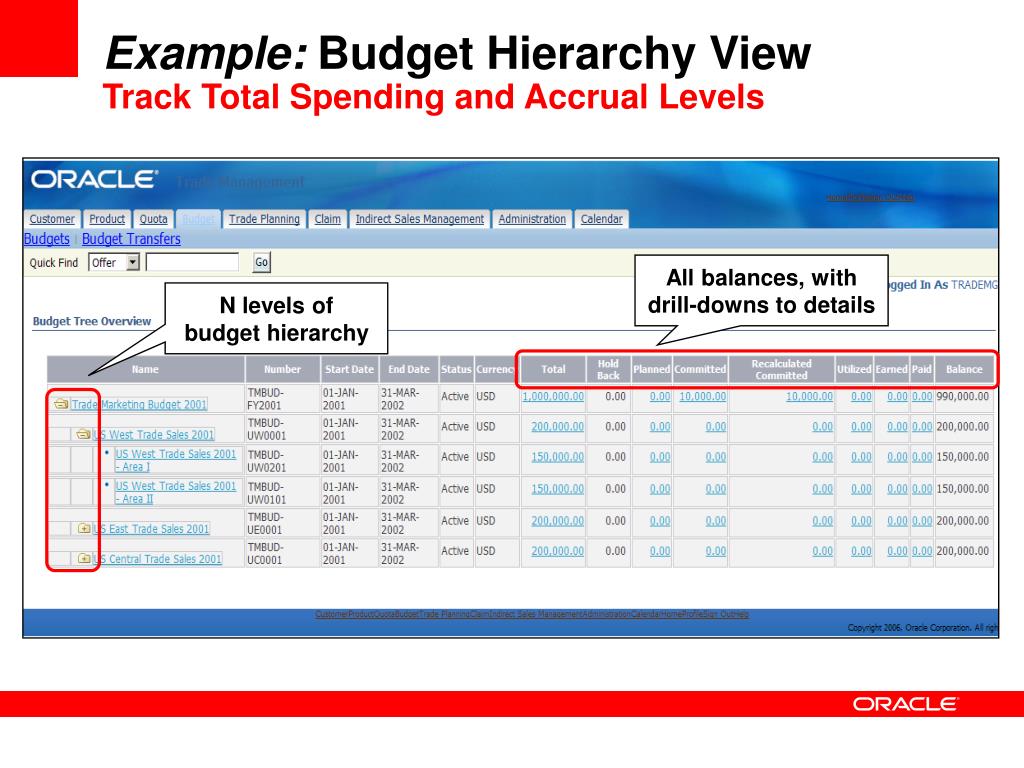Image resolution: width=1024 pixels, height=768 pixels.
Task: Expand the US East Trade Sales 2001 node
Action: click(84, 528)
